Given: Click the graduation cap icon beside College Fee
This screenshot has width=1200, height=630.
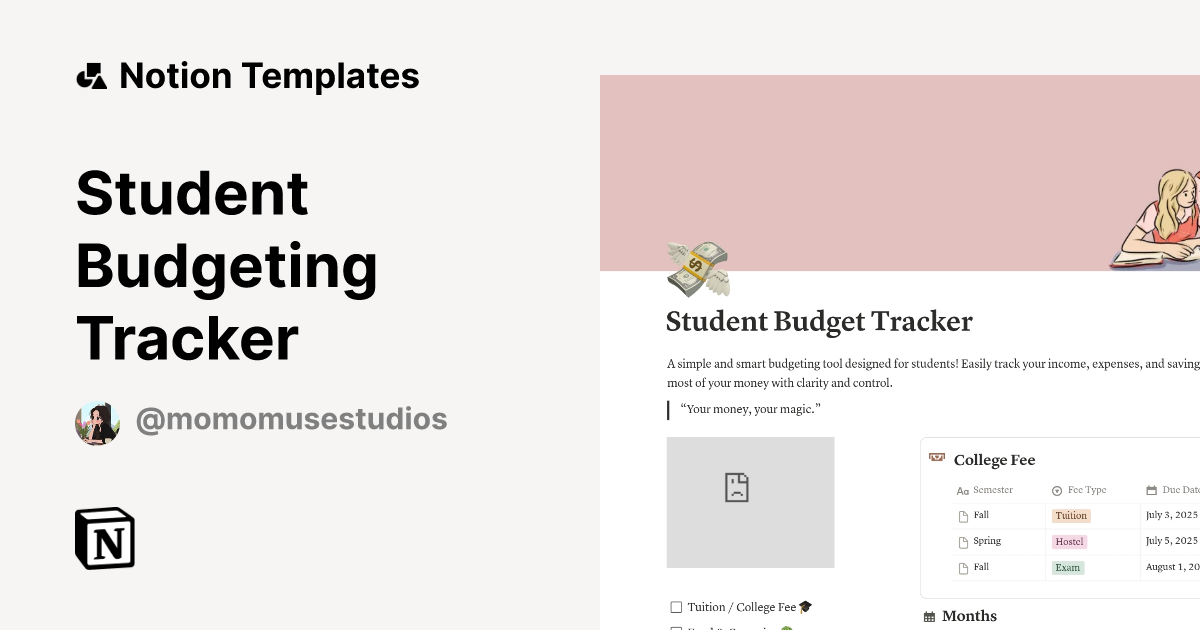Looking at the screenshot, I should click(937, 458).
